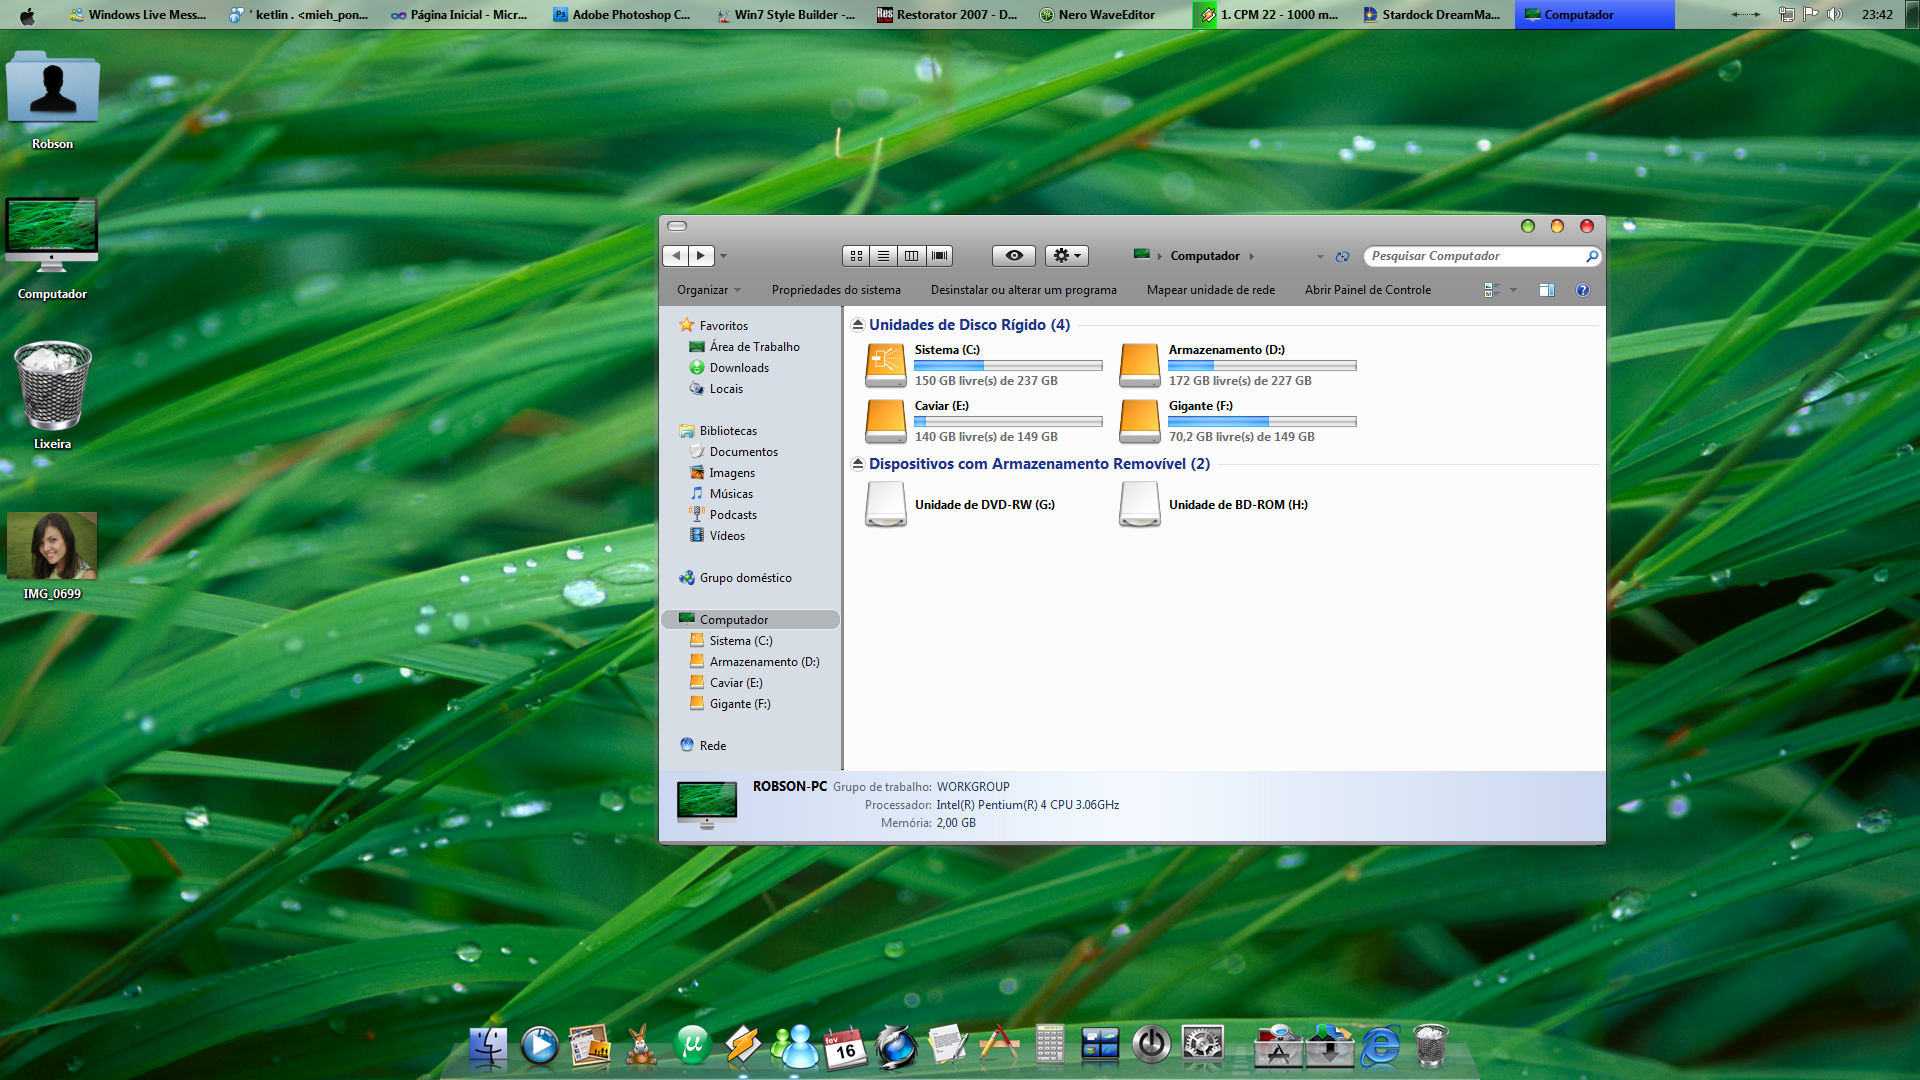Click the search magnifier icon
The width and height of the screenshot is (1920, 1080).
coord(1592,256)
